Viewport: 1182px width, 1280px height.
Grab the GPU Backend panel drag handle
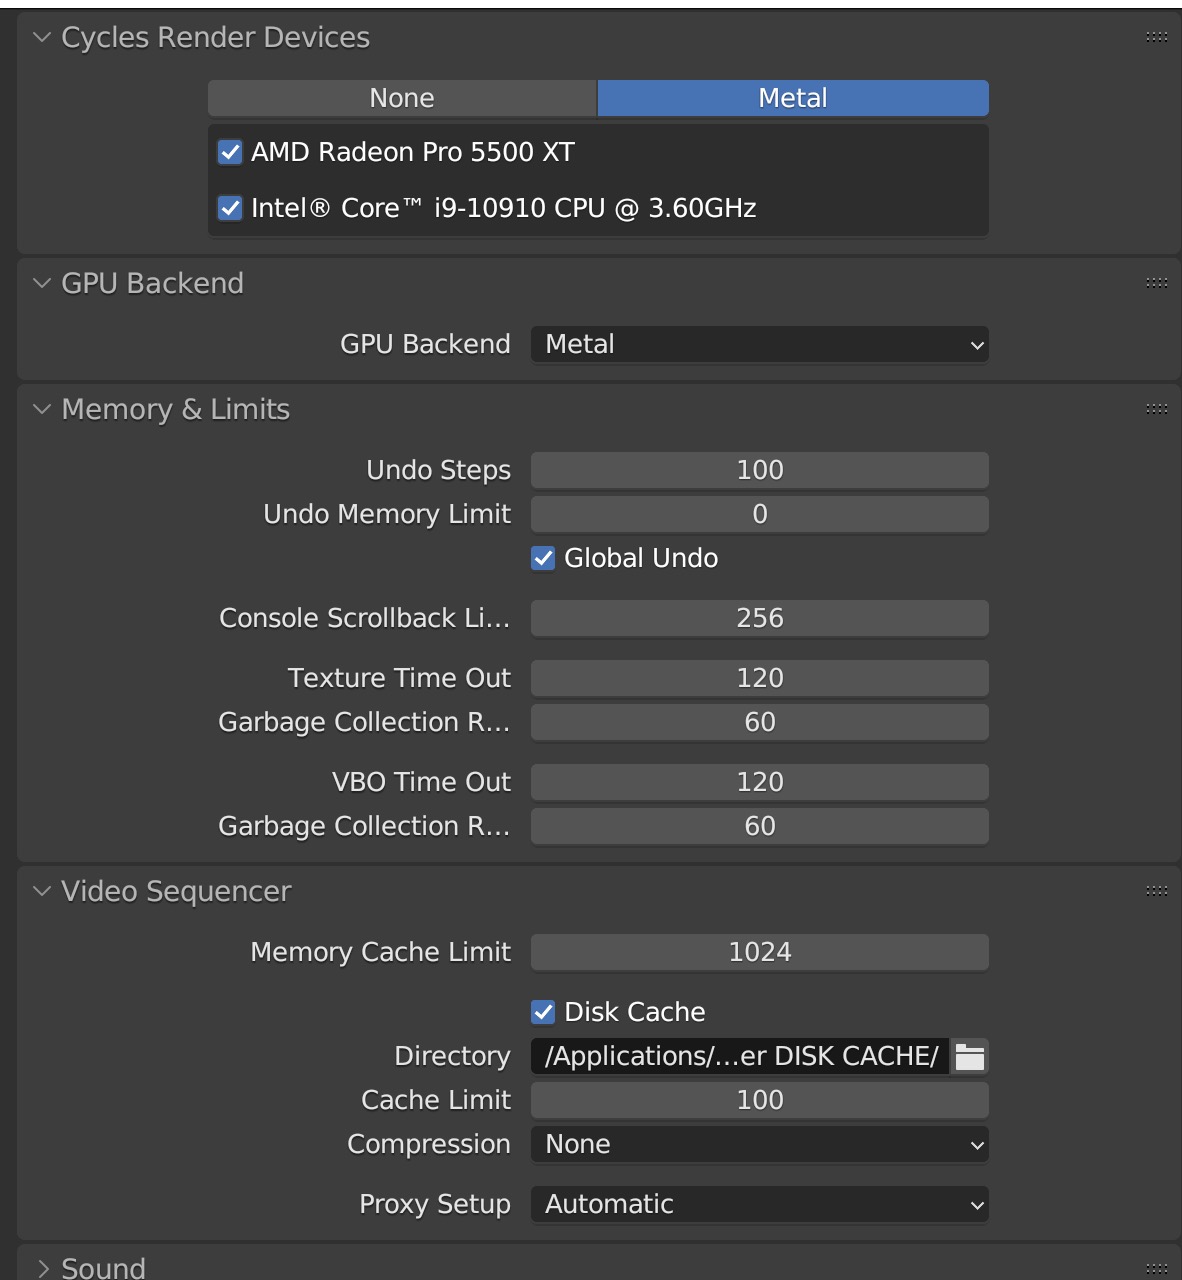pos(1157,283)
